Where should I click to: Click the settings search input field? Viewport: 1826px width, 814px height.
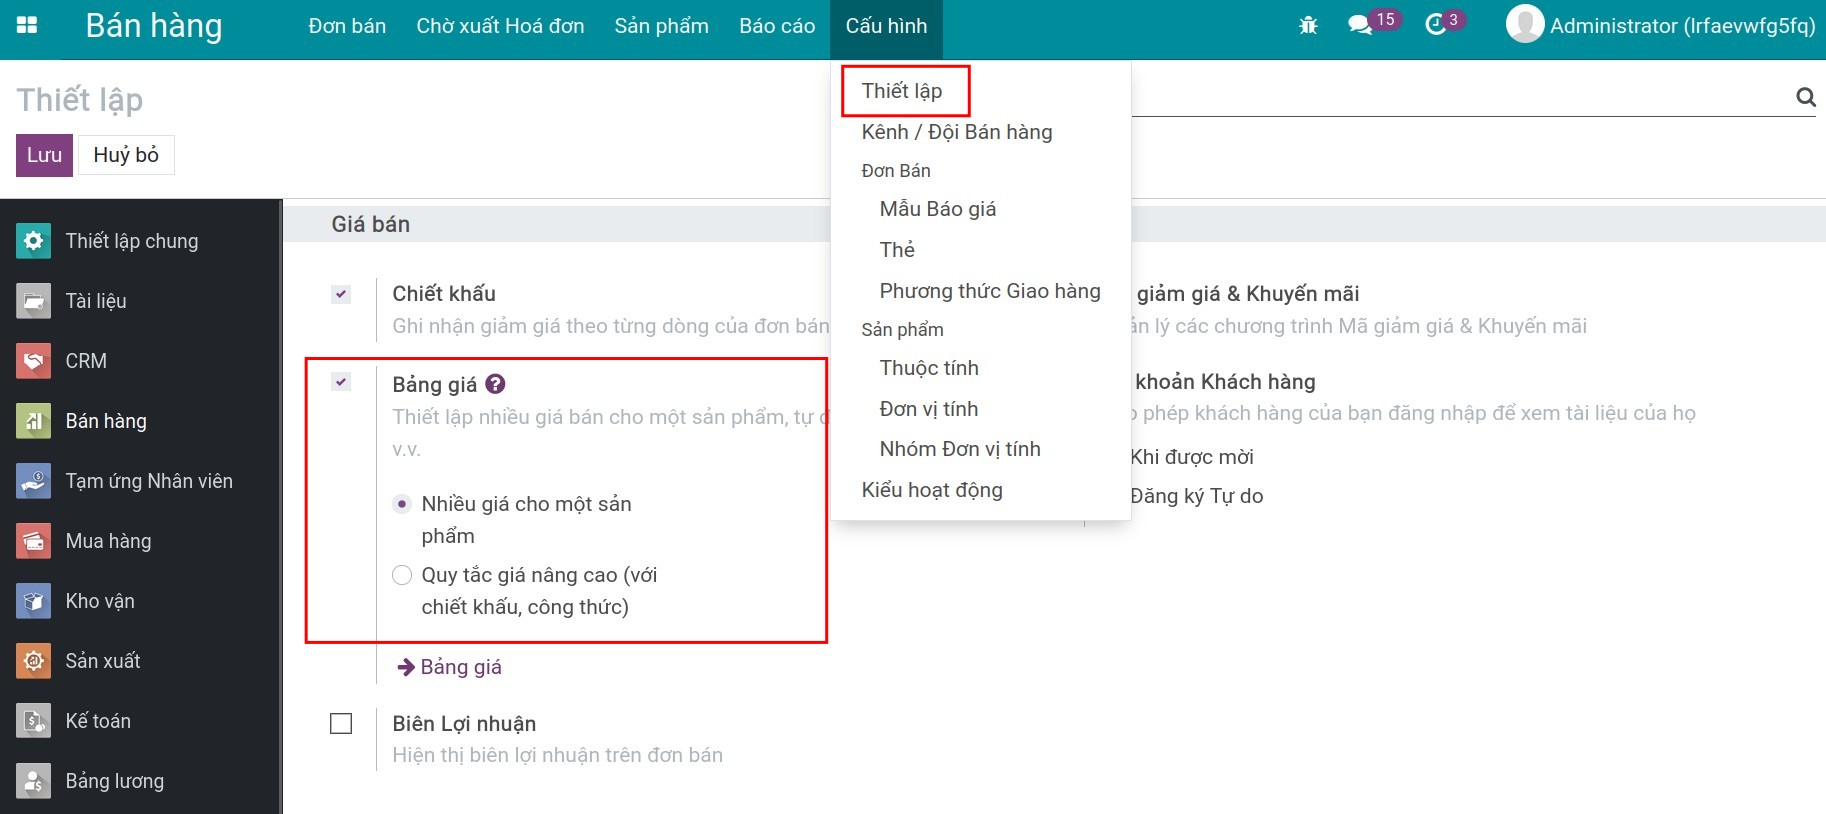point(1460,97)
